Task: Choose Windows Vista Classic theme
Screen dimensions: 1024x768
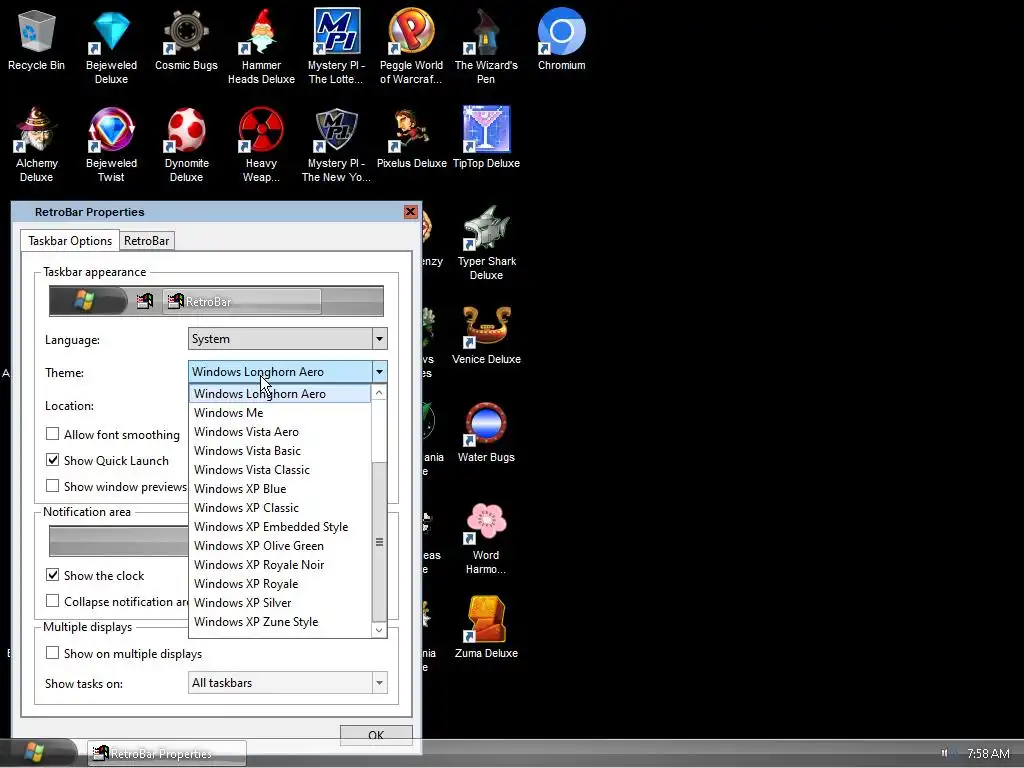Action: click(280, 470)
